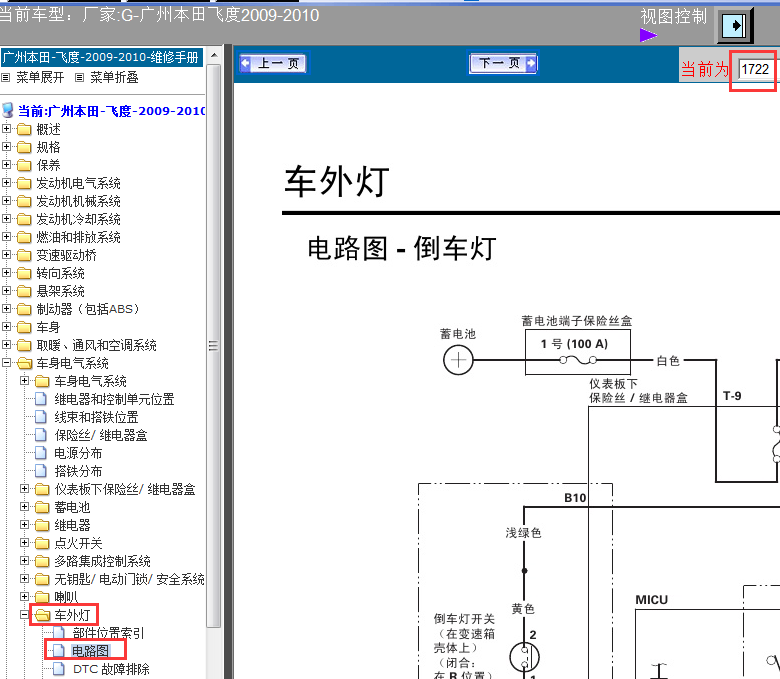Collapse the top-level 车身电气系统 folder

tap(6, 363)
